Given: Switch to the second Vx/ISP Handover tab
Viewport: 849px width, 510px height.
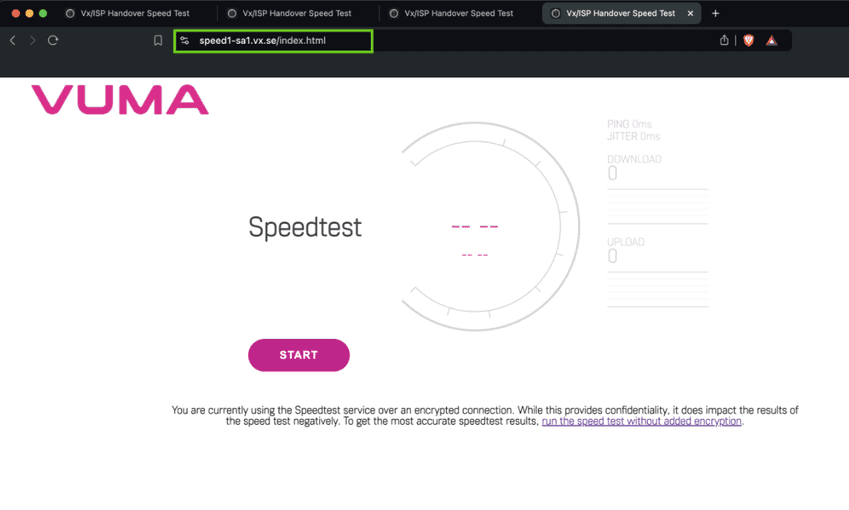Looking at the screenshot, I should pos(296,14).
